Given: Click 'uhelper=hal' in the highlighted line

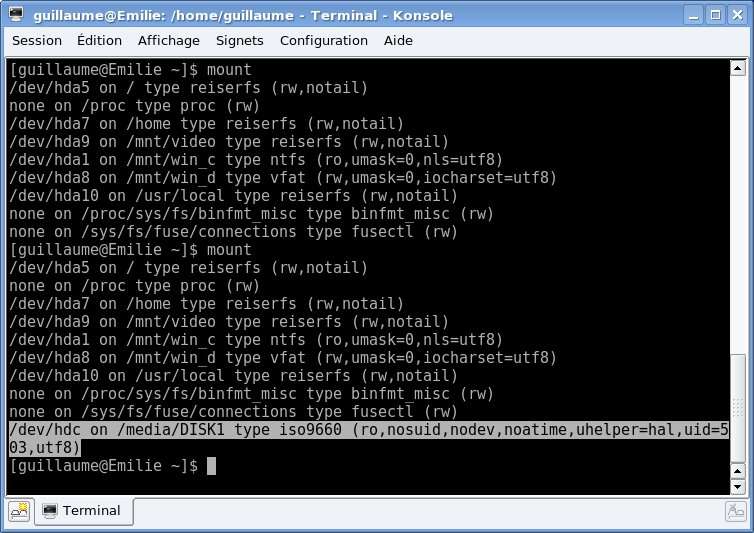Looking at the screenshot, I should tap(625, 430).
